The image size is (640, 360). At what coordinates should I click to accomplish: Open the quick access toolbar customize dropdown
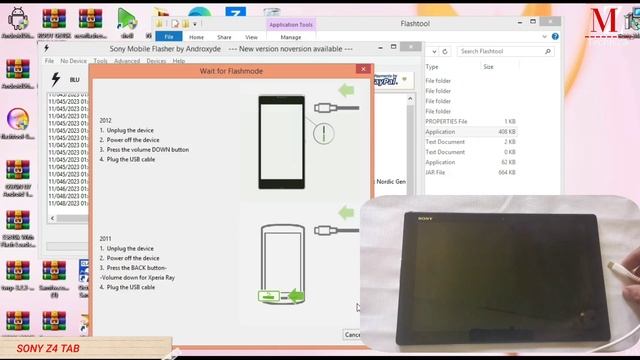point(195,24)
